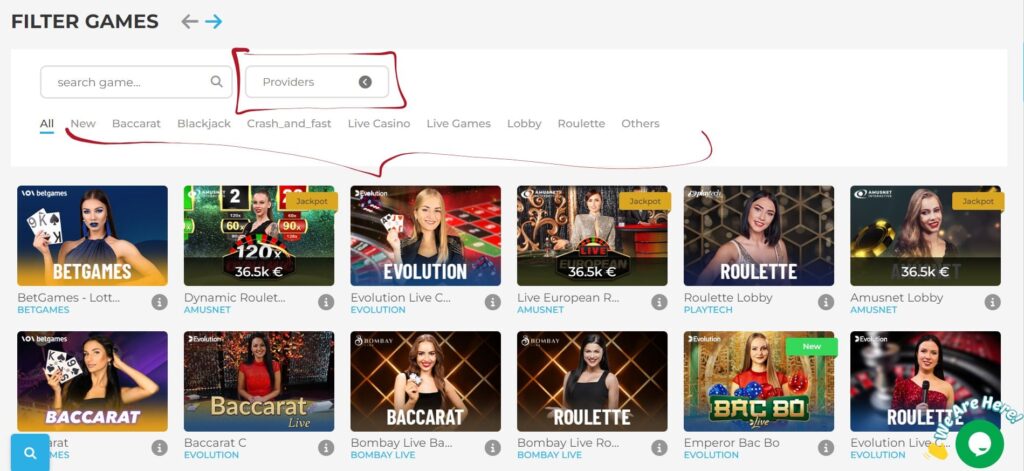Click Jackpot badge on Dynamic Roulette card
This screenshot has height=471, width=1024.
pos(312,201)
